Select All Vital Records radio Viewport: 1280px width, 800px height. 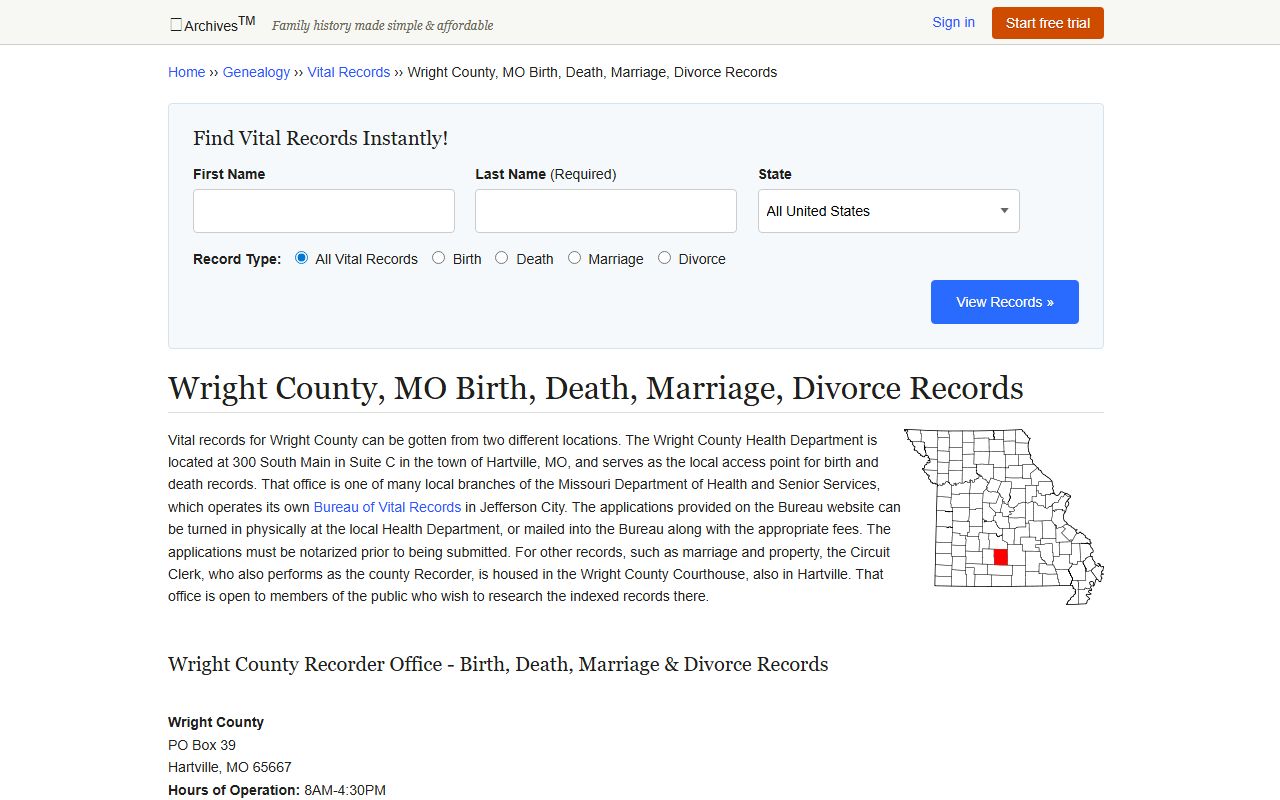tap(302, 258)
